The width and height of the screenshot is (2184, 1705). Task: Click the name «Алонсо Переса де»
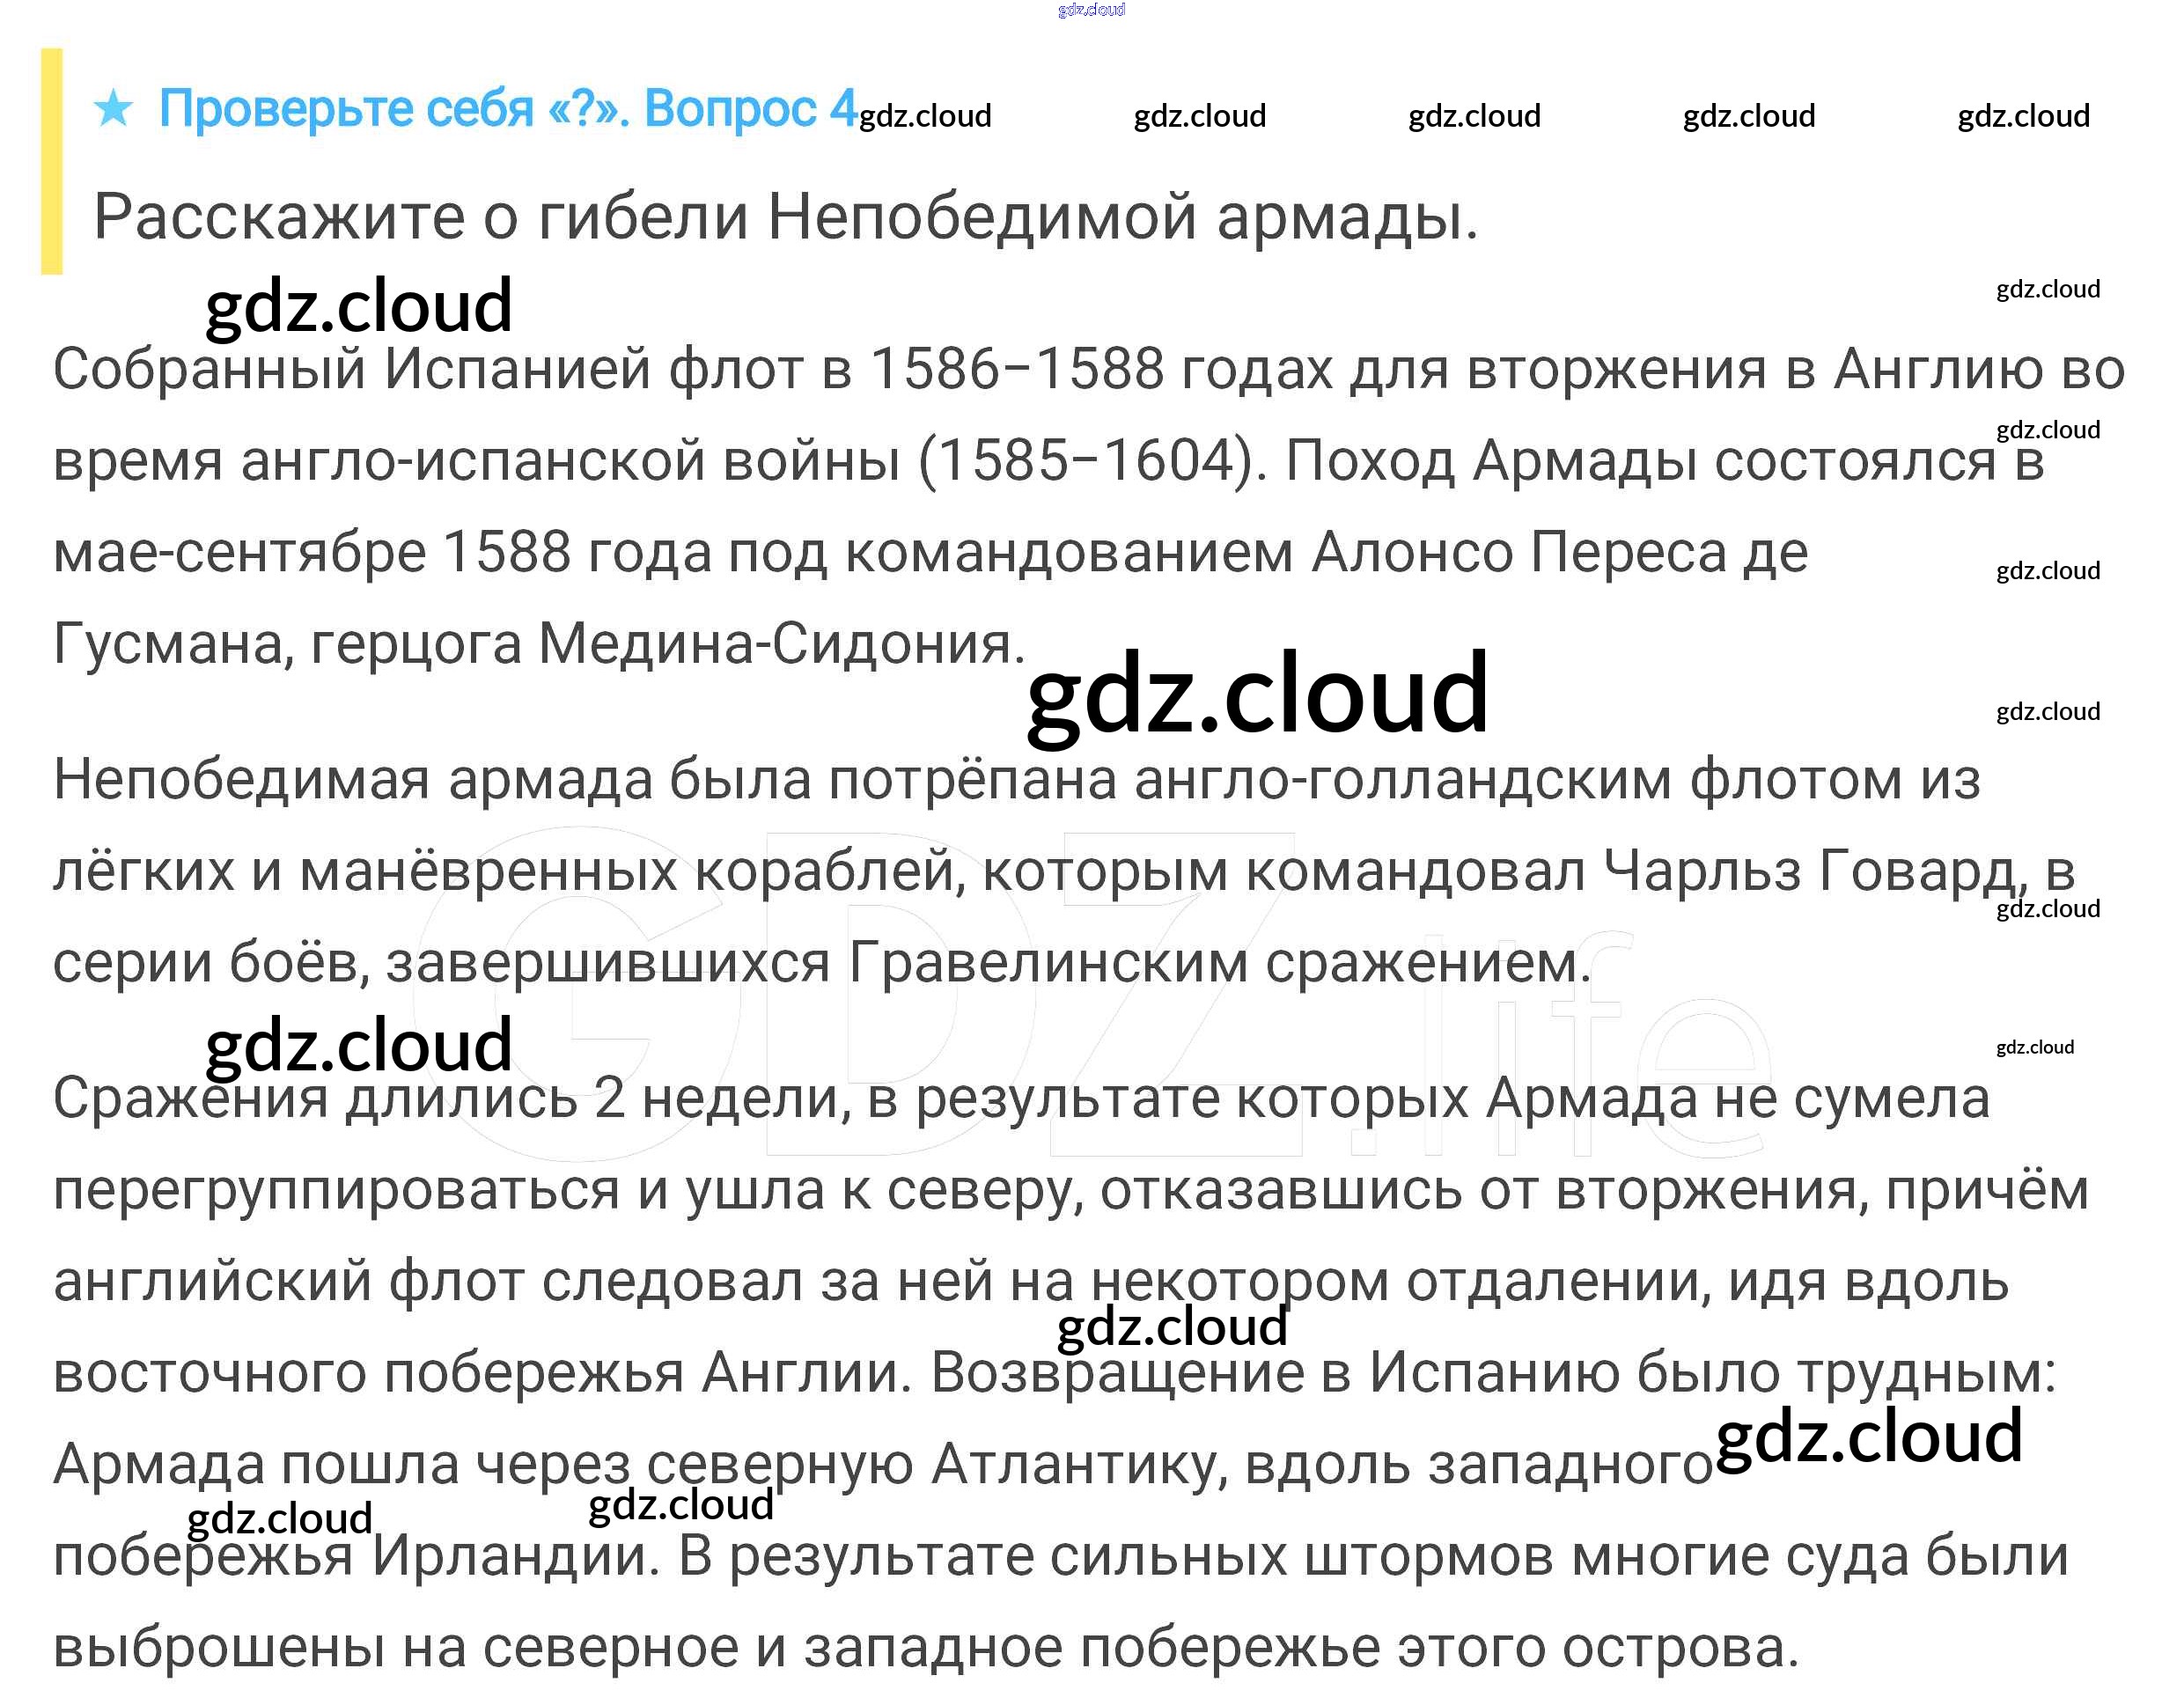coord(1560,552)
